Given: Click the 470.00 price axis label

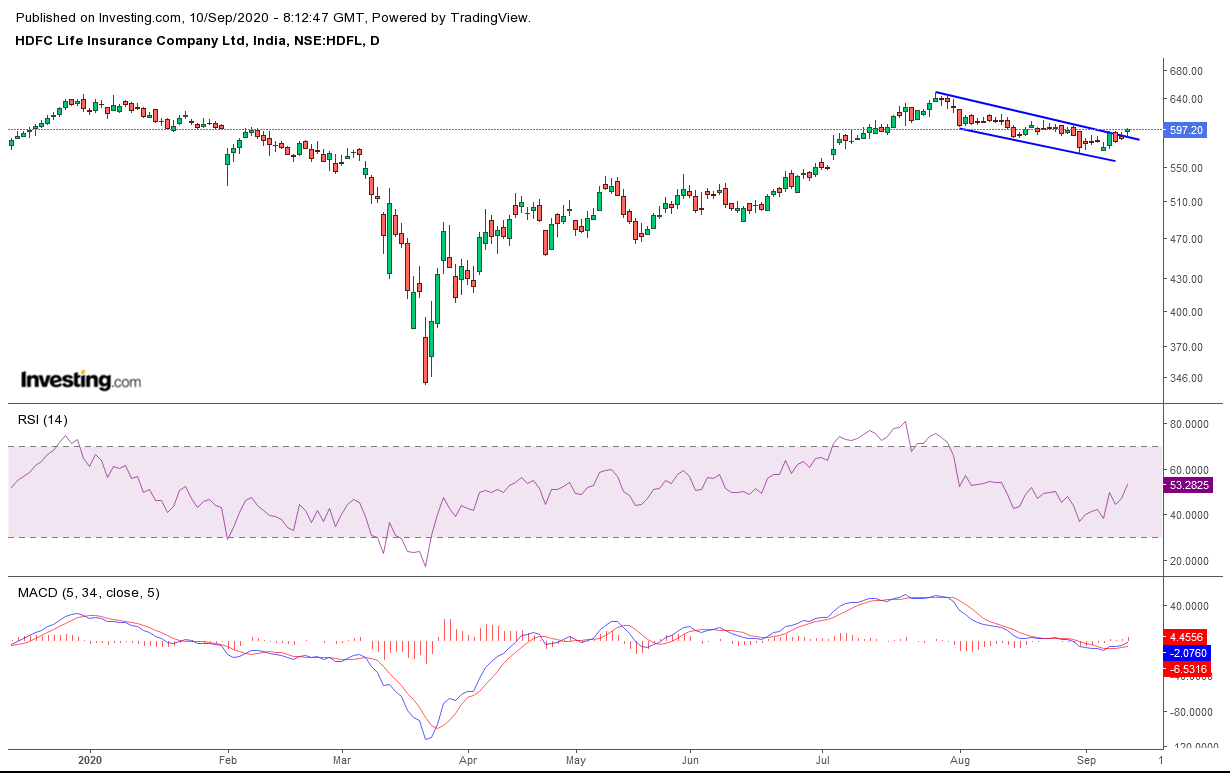Looking at the screenshot, I should 1185,239.
